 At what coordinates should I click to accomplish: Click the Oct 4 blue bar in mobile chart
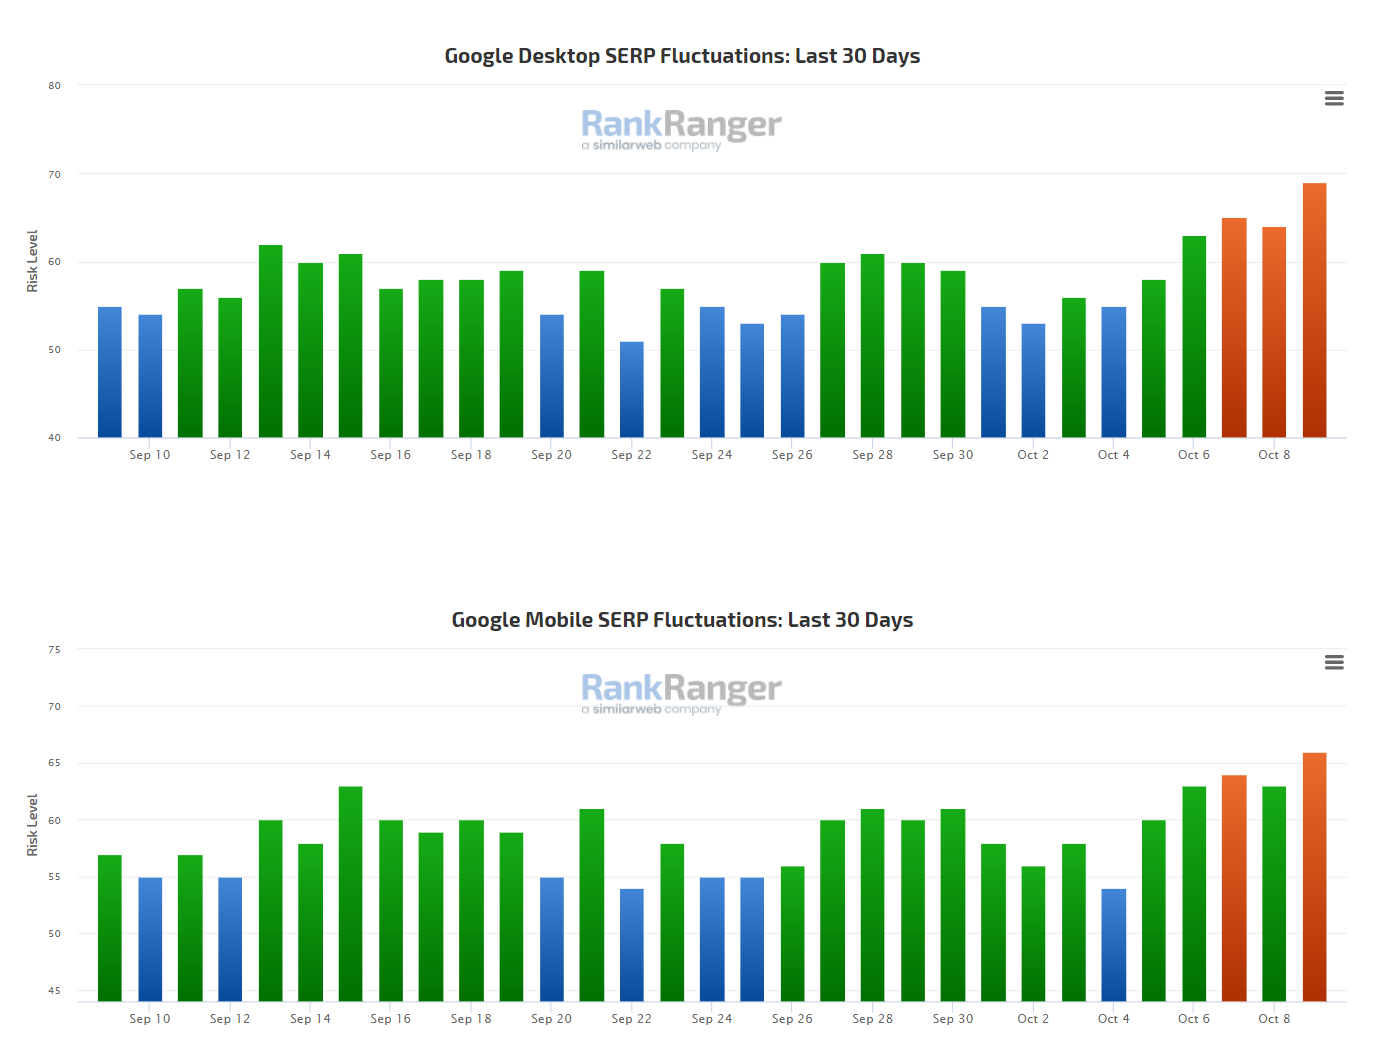coord(1113,945)
